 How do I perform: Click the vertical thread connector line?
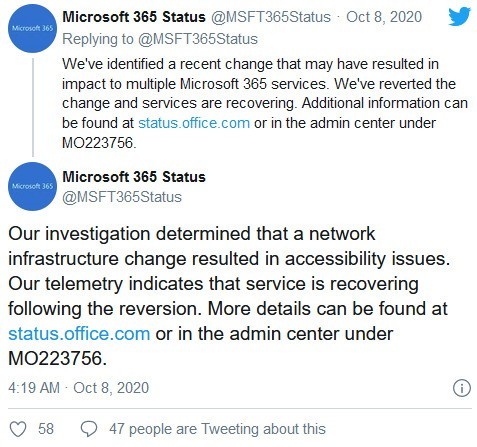(x=33, y=107)
